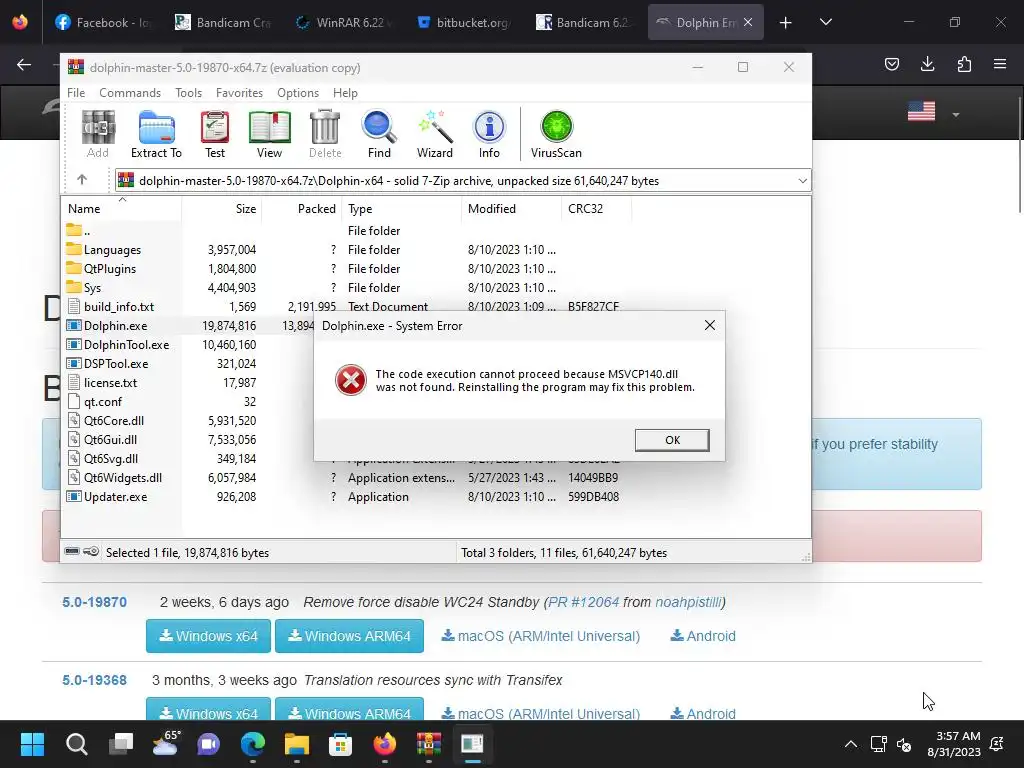1024x768 pixels.
Task: Click the Extract To toolbar icon
Action: pyautogui.click(x=156, y=134)
